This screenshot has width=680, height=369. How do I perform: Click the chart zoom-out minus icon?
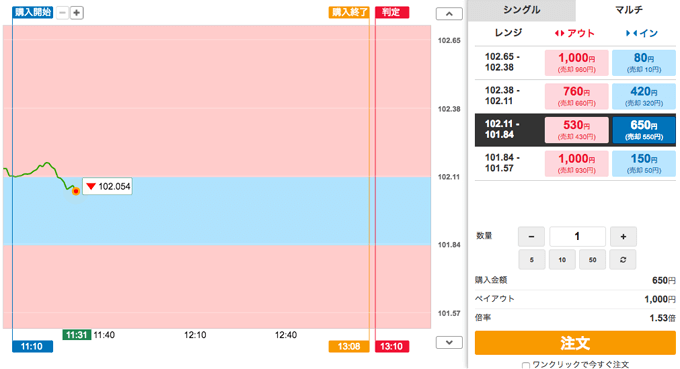coord(62,13)
